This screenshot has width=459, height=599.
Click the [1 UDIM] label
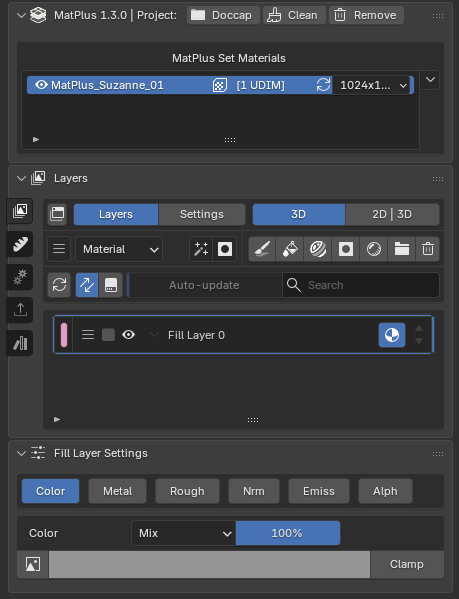[x=260, y=85]
